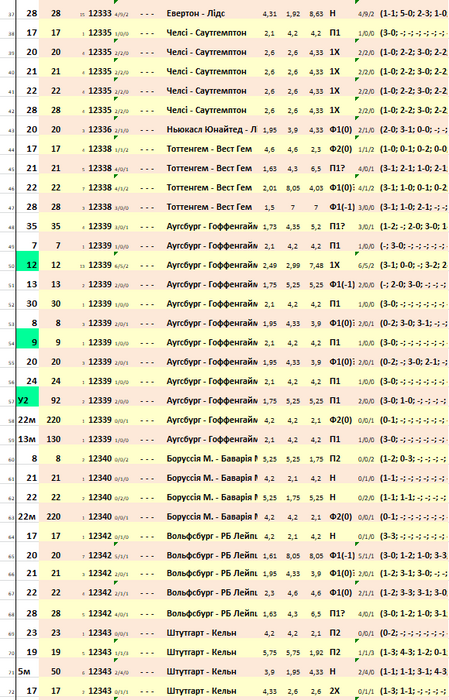Select the odds cell 2,99
Screen dimensions: 449x700
293,265
